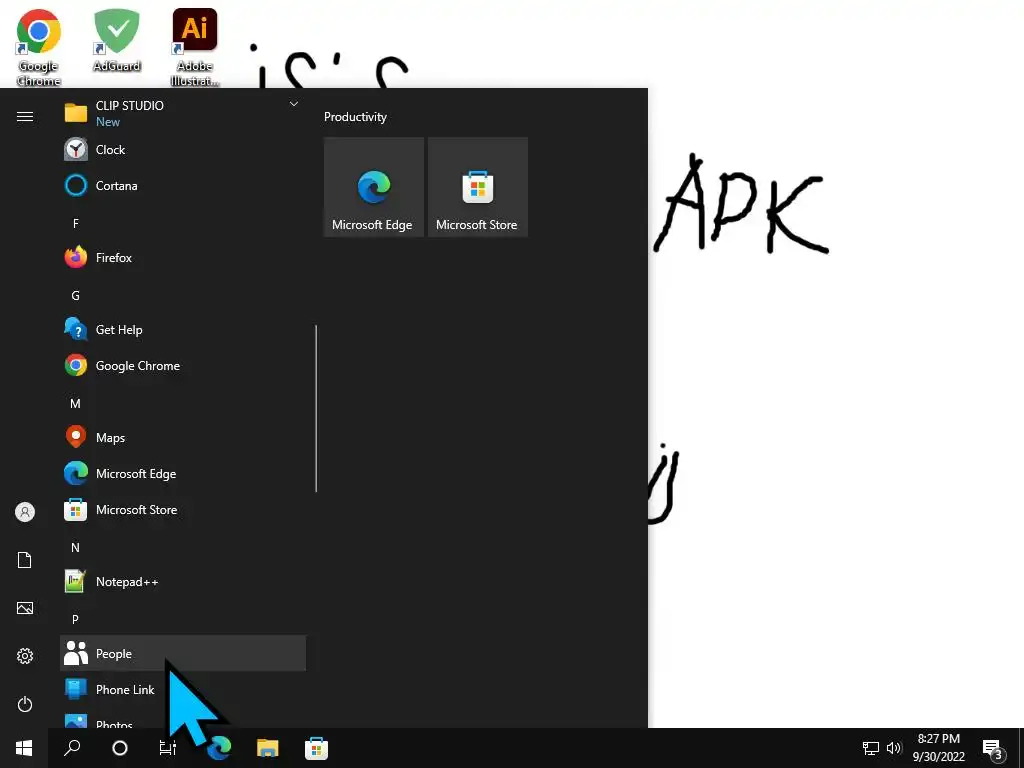Launch Clock from app list

183,150
